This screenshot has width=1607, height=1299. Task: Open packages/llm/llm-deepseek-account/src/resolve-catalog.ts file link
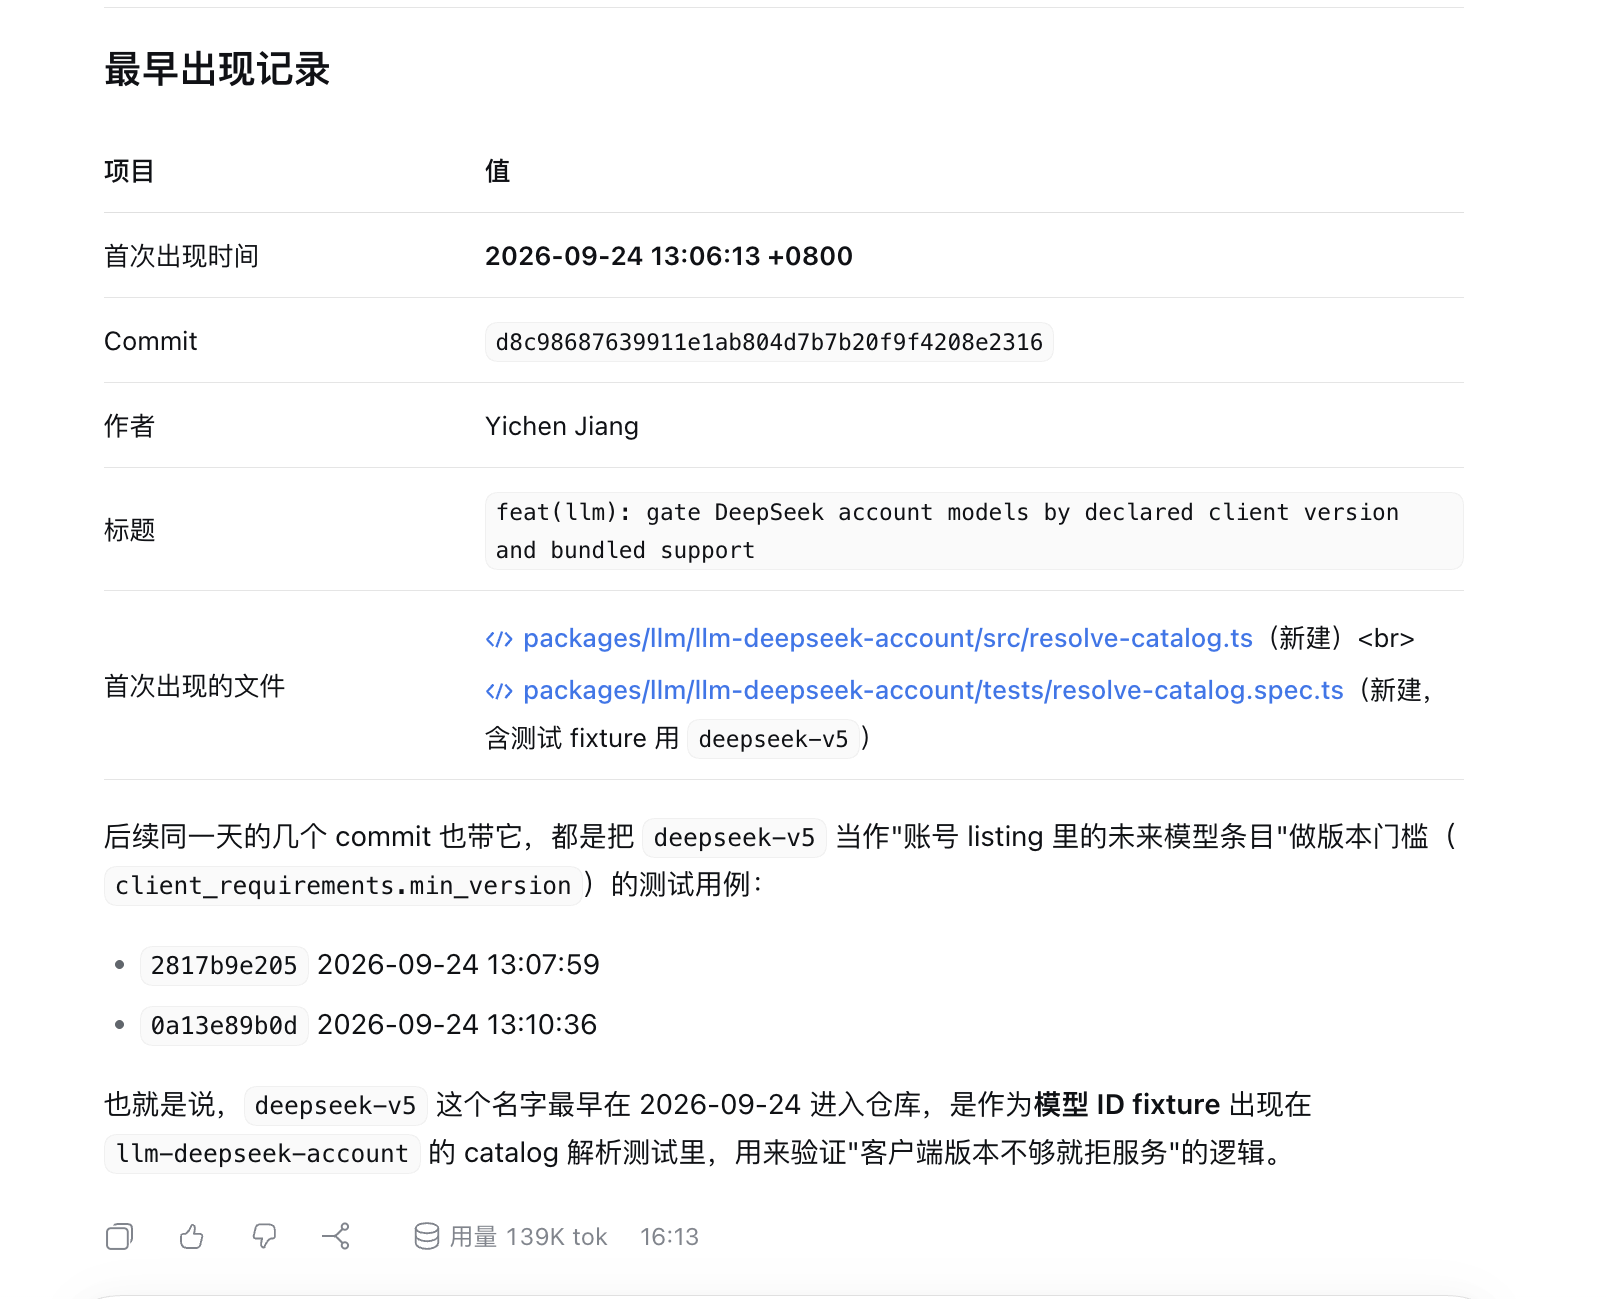point(888,638)
